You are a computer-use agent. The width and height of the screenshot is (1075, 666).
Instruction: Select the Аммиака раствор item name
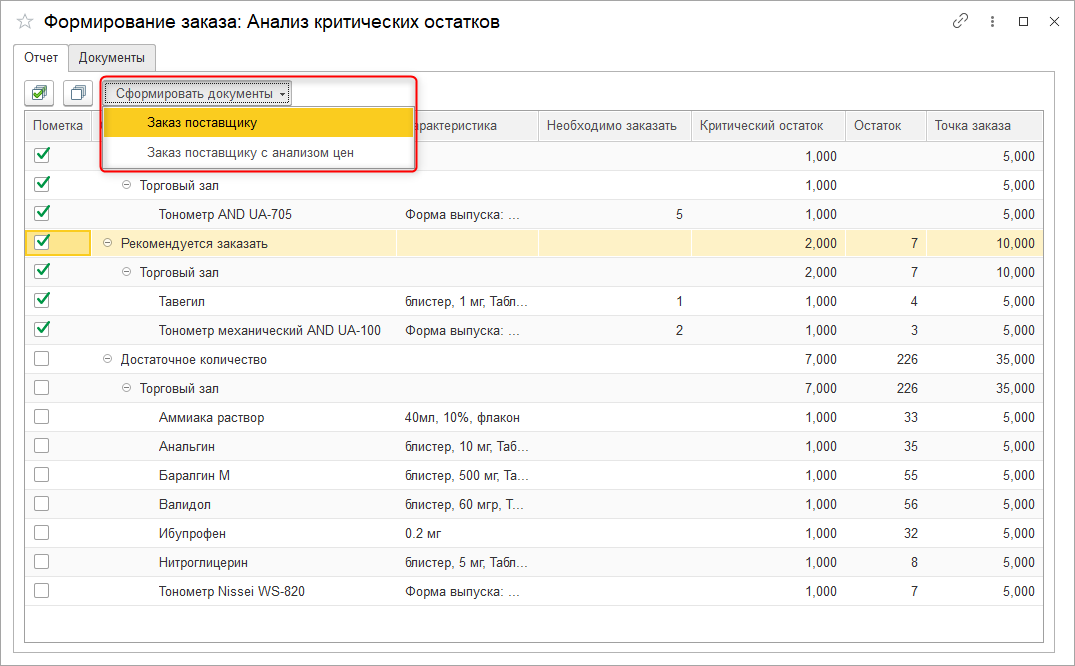tap(211, 418)
